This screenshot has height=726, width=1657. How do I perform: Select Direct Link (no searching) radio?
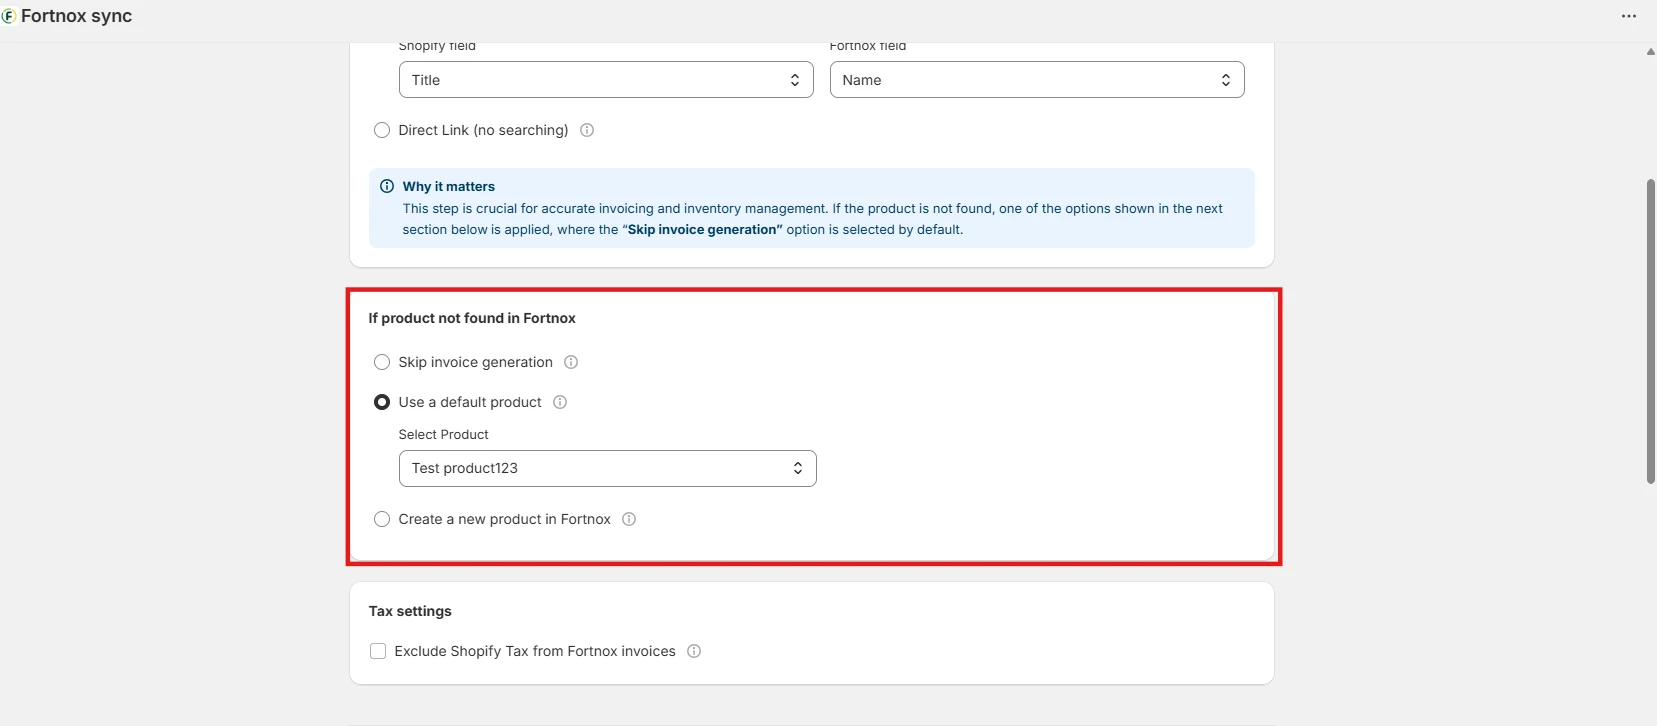(x=382, y=130)
